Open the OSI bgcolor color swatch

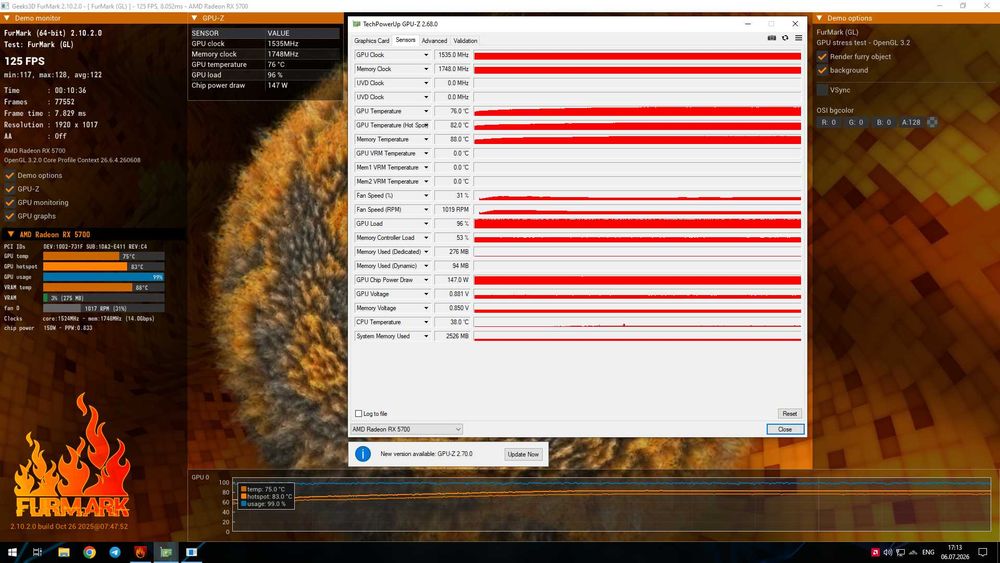932,122
